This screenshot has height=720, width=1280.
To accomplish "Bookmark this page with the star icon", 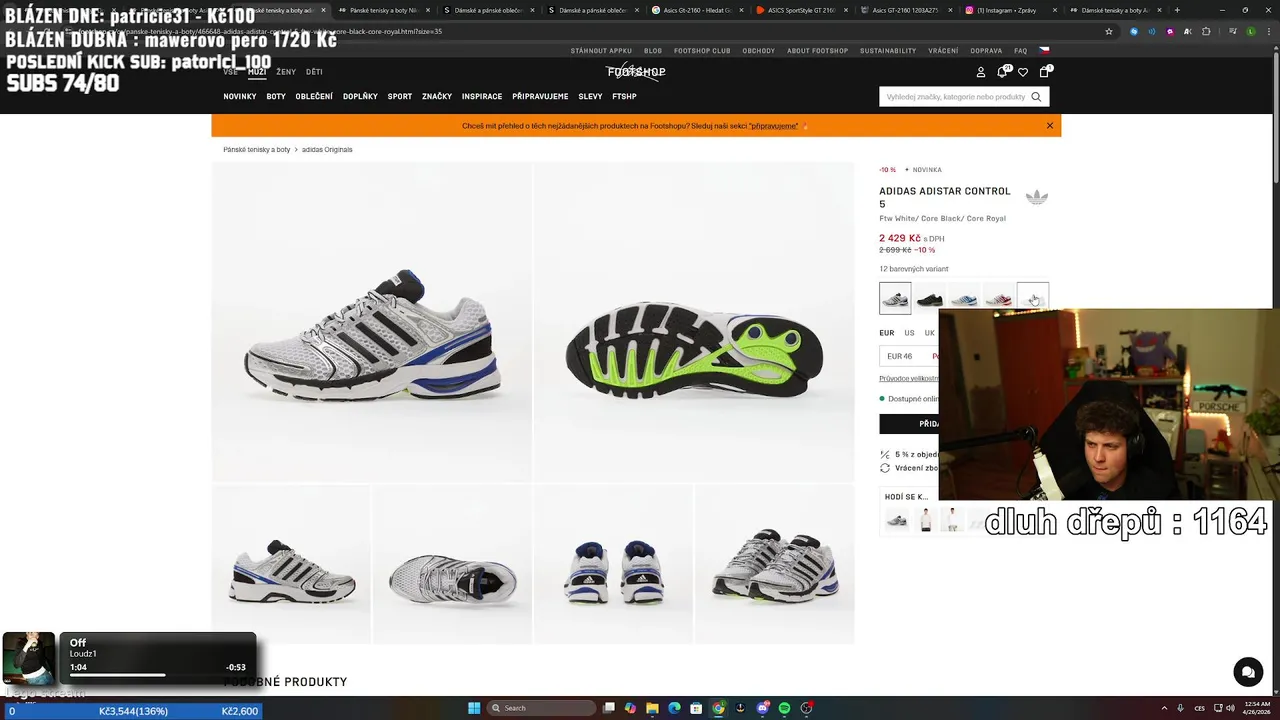I will pos(1109,31).
